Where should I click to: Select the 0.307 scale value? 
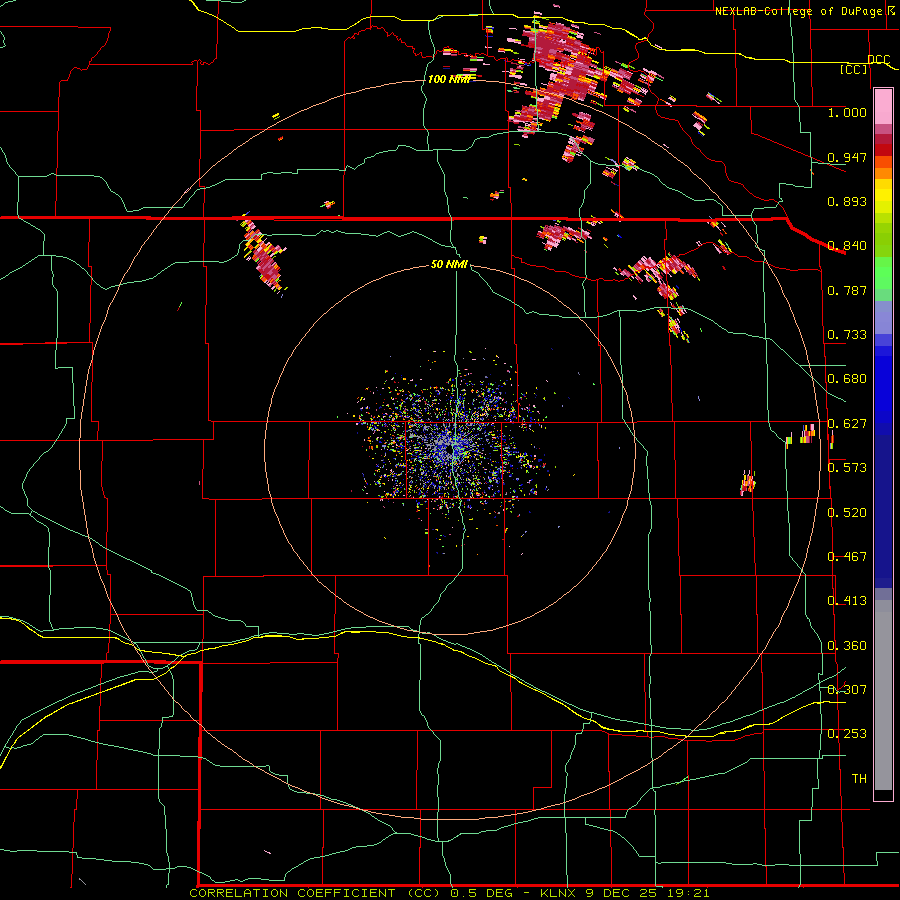pos(847,690)
